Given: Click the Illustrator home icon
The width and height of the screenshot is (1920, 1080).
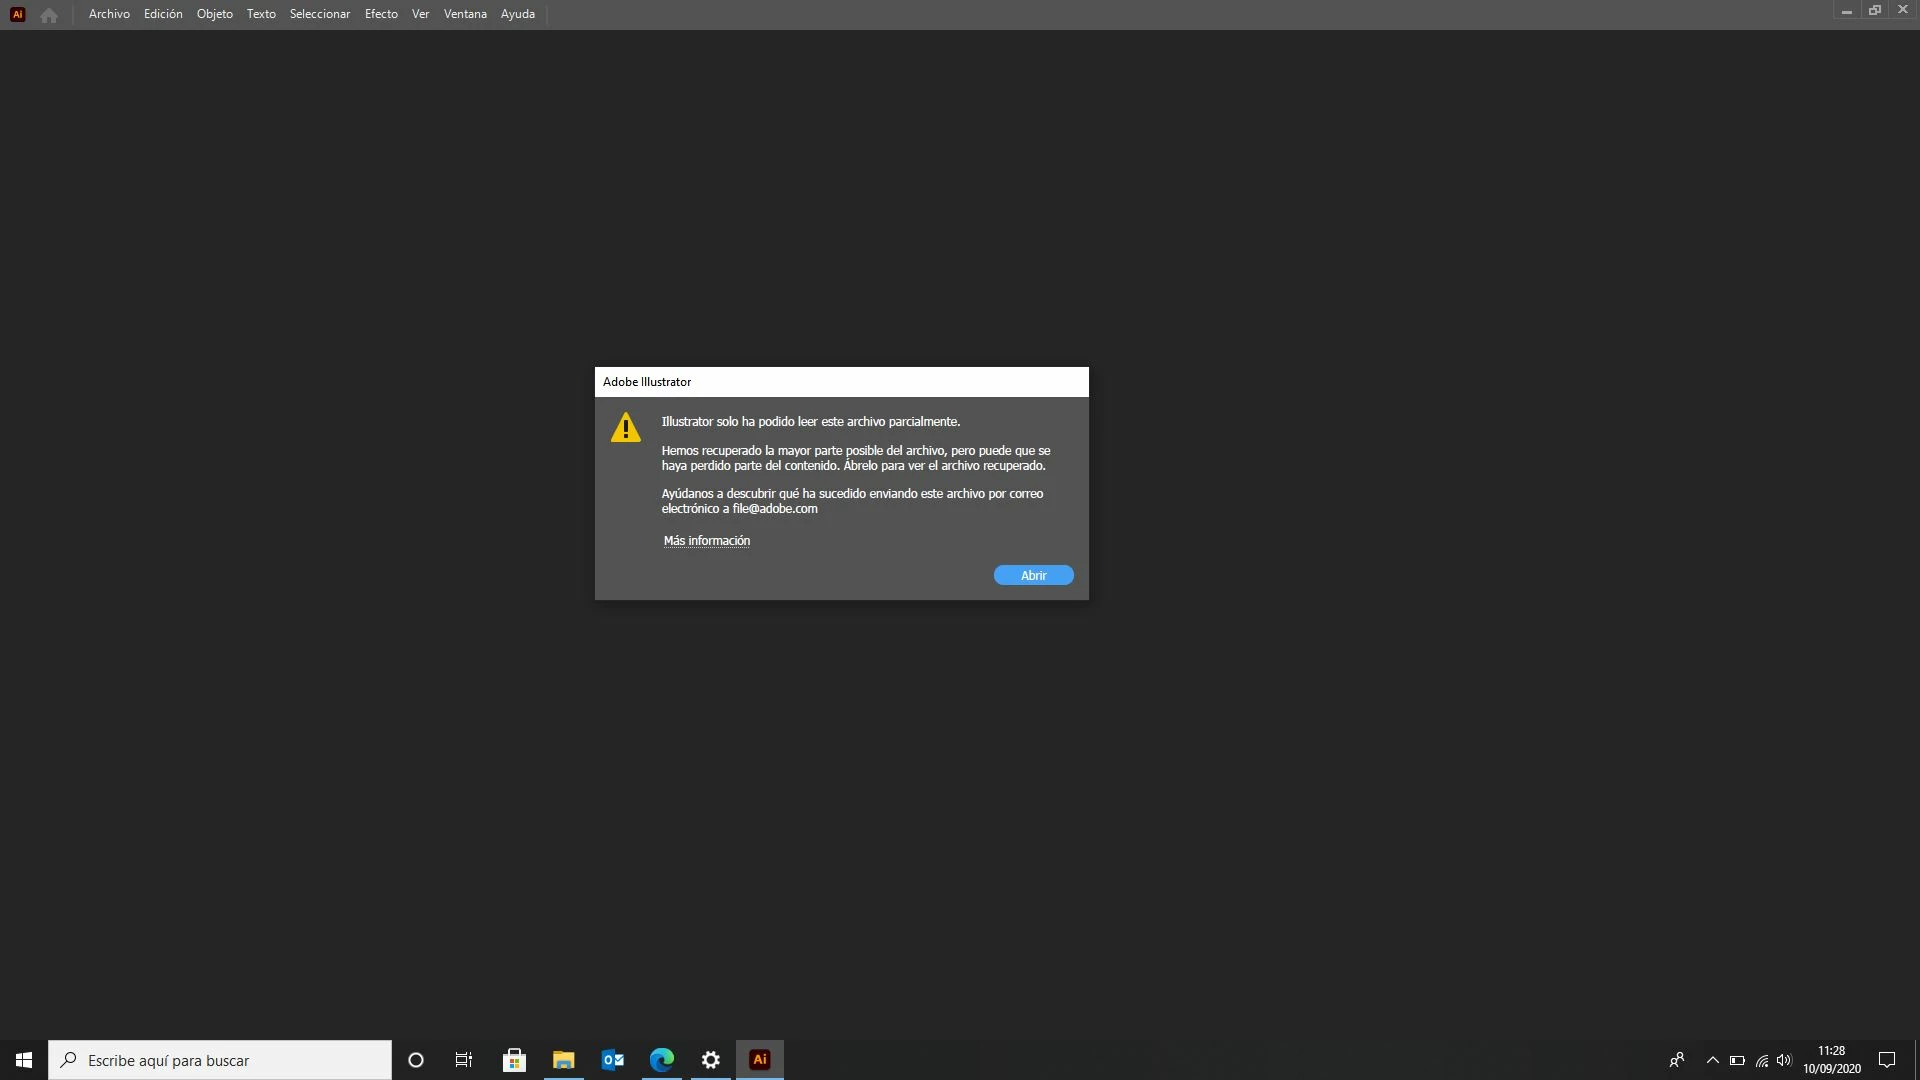Looking at the screenshot, I should point(48,15).
